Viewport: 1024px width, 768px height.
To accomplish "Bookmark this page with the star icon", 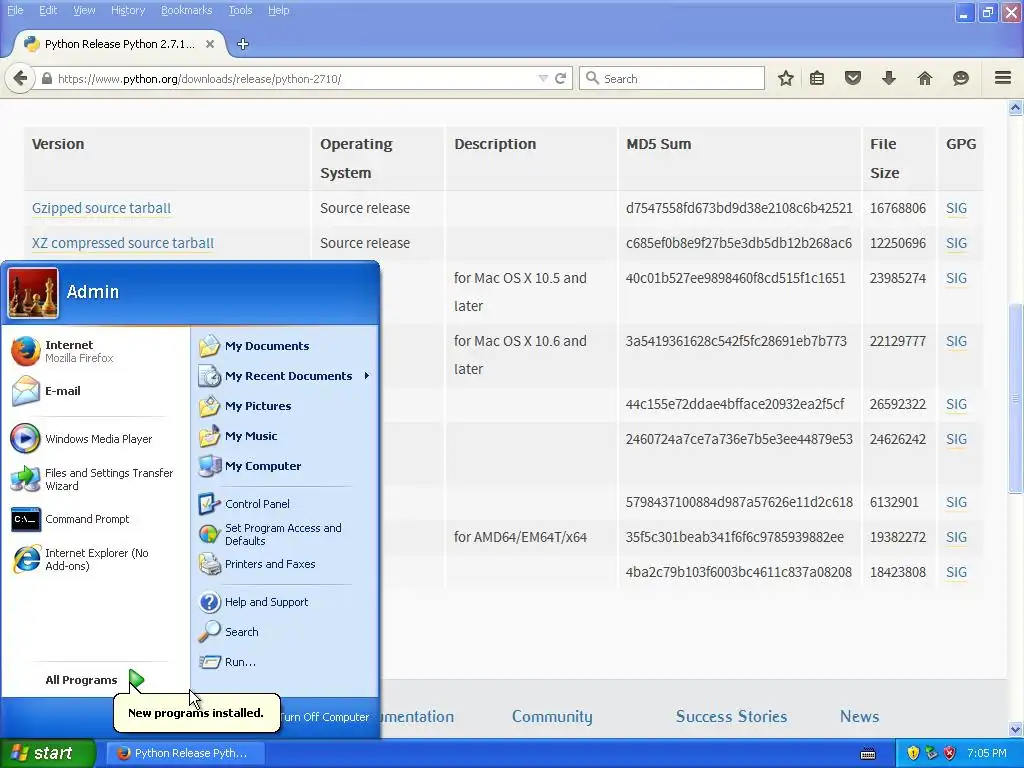I will point(786,78).
